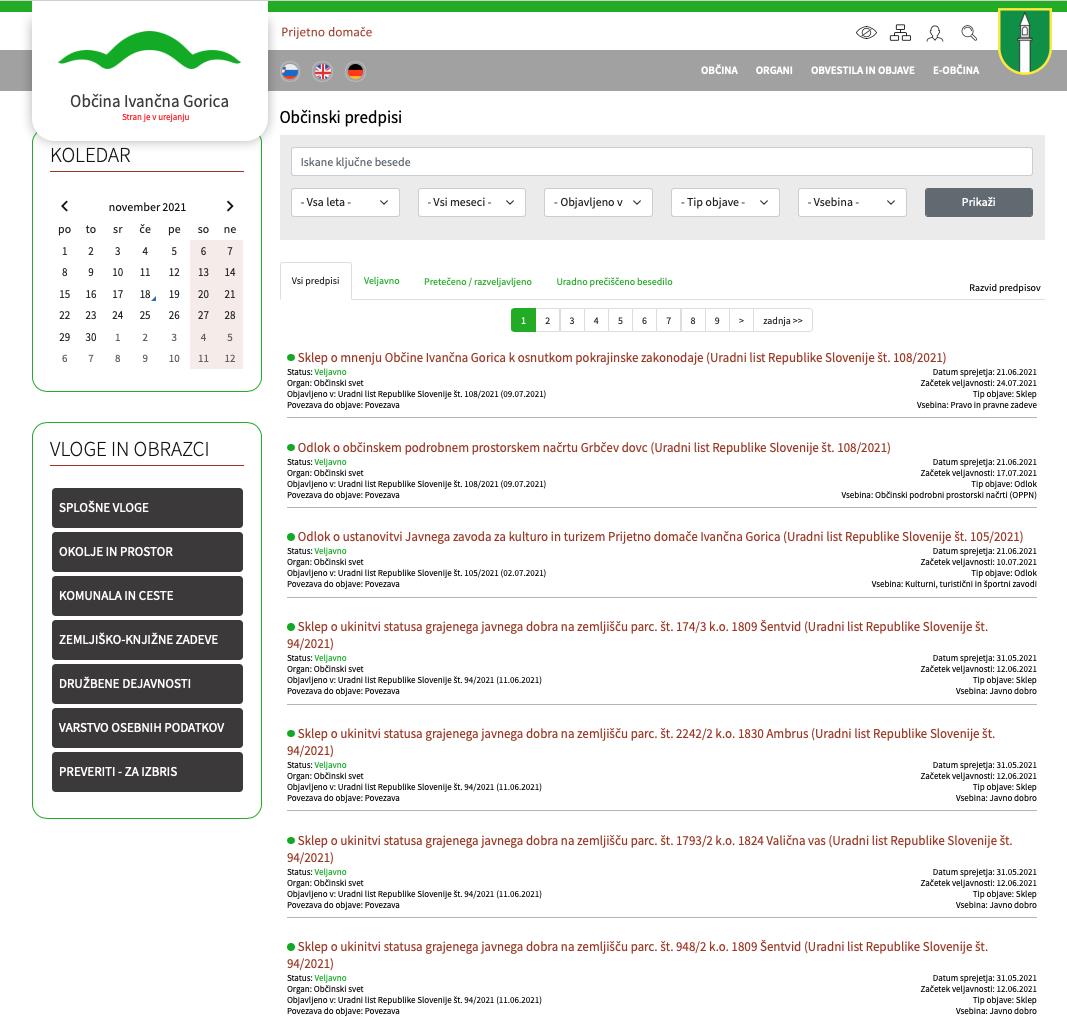Go to previous month in calendar
1067x1017 pixels.
[65, 206]
